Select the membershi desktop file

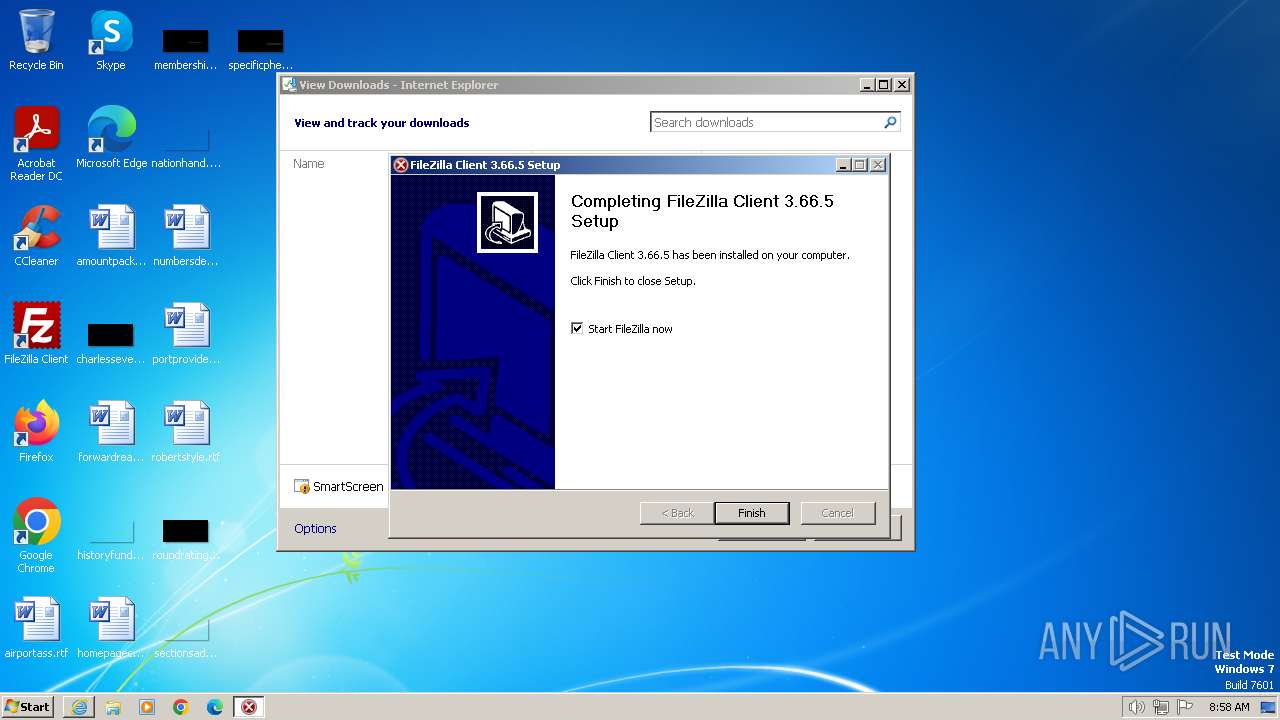coord(186,50)
